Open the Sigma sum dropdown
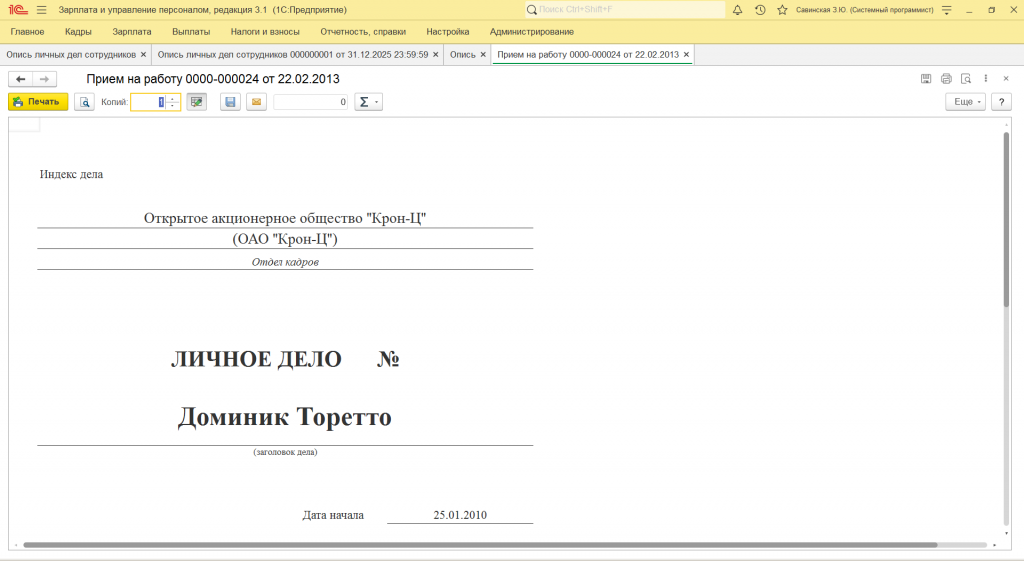Screen dimensions: 1024x561 pos(368,102)
